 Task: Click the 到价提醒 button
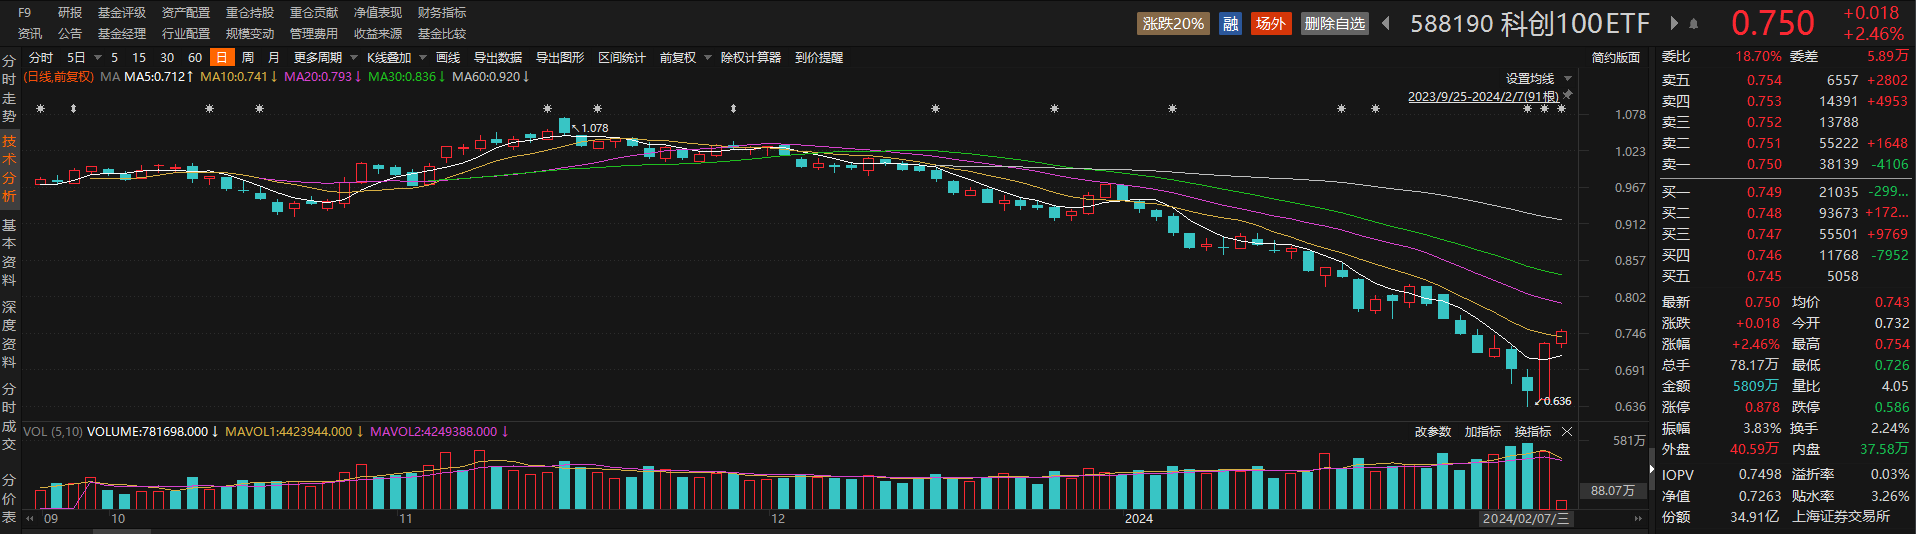[x=819, y=58]
